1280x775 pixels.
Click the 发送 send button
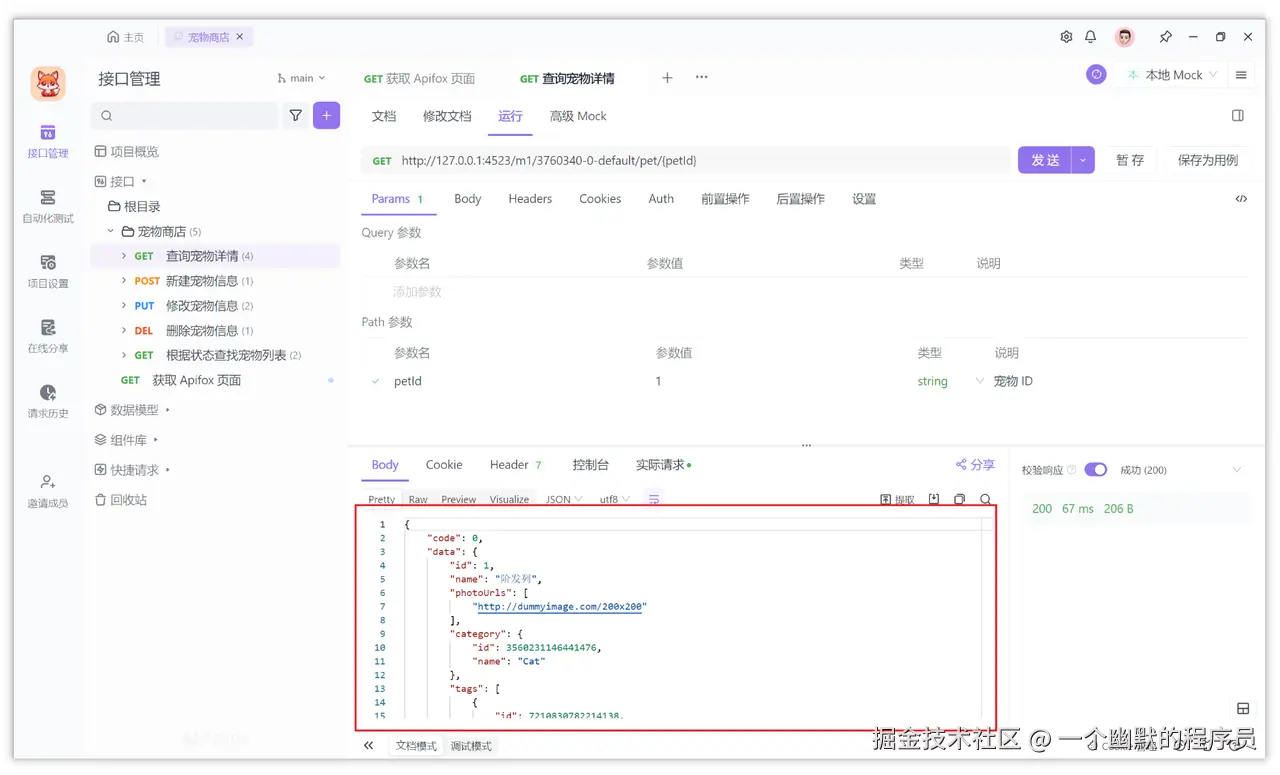(1045, 160)
